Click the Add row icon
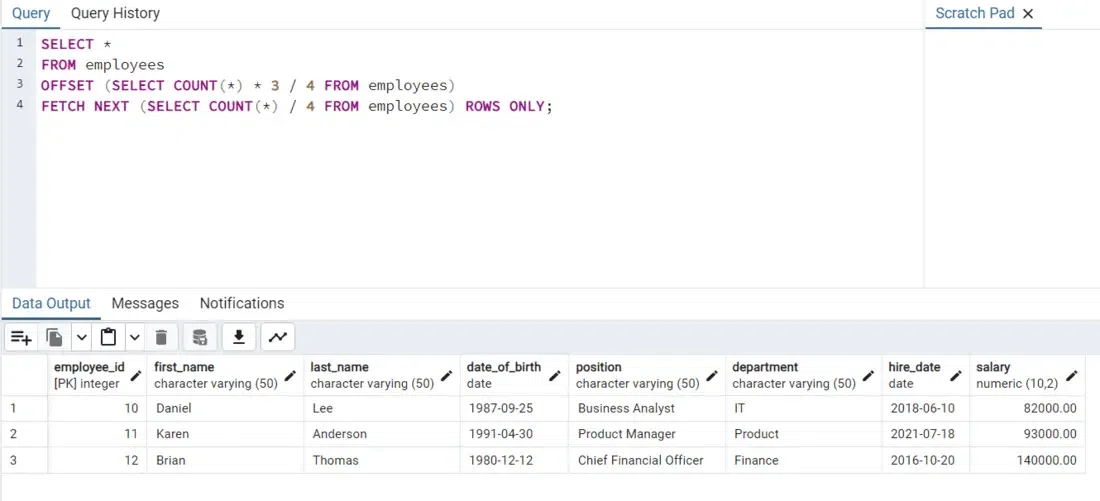This screenshot has width=1100, height=501. (x=21, y=338)
